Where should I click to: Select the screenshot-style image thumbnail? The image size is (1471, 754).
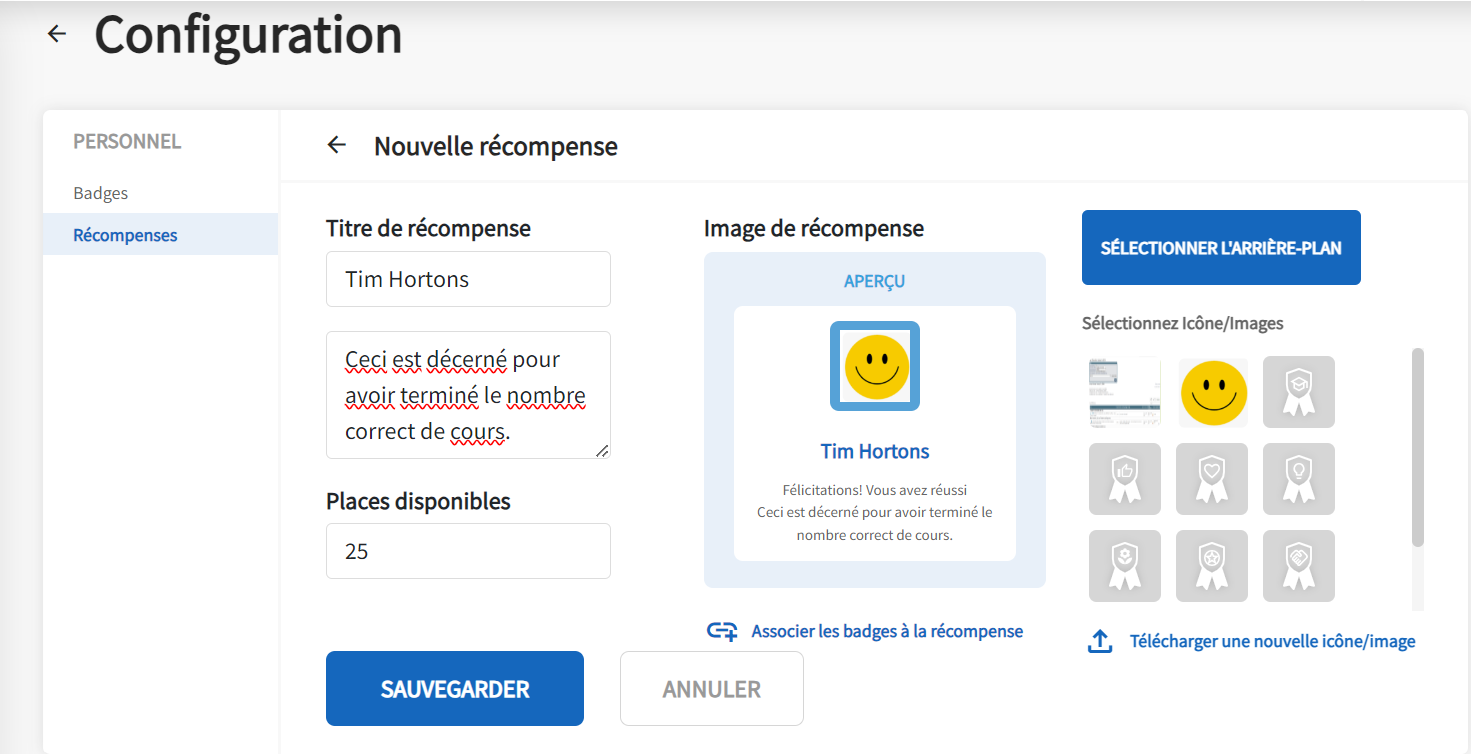[1125, 392]
